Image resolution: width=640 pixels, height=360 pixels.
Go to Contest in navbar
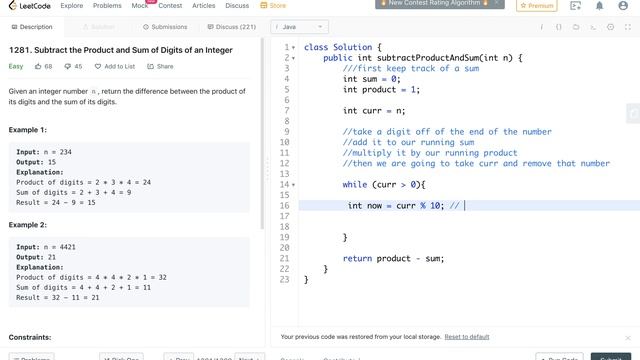point(170,6)
